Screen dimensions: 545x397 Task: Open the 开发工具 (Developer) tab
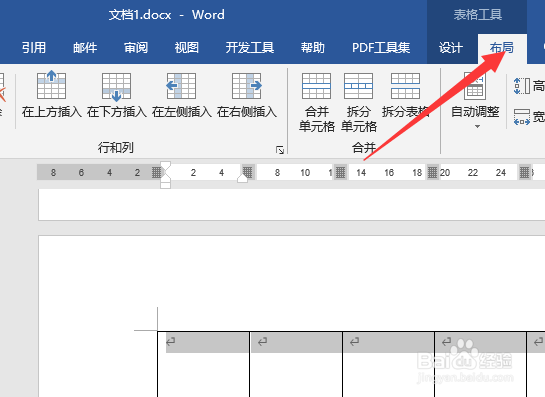point(250,48)
